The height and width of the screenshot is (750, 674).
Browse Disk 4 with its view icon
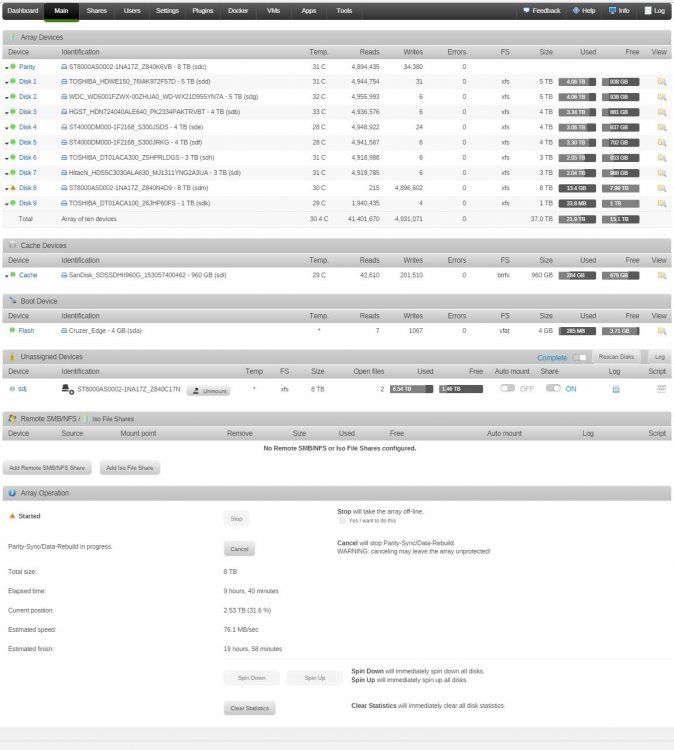[x=662, y=127]
